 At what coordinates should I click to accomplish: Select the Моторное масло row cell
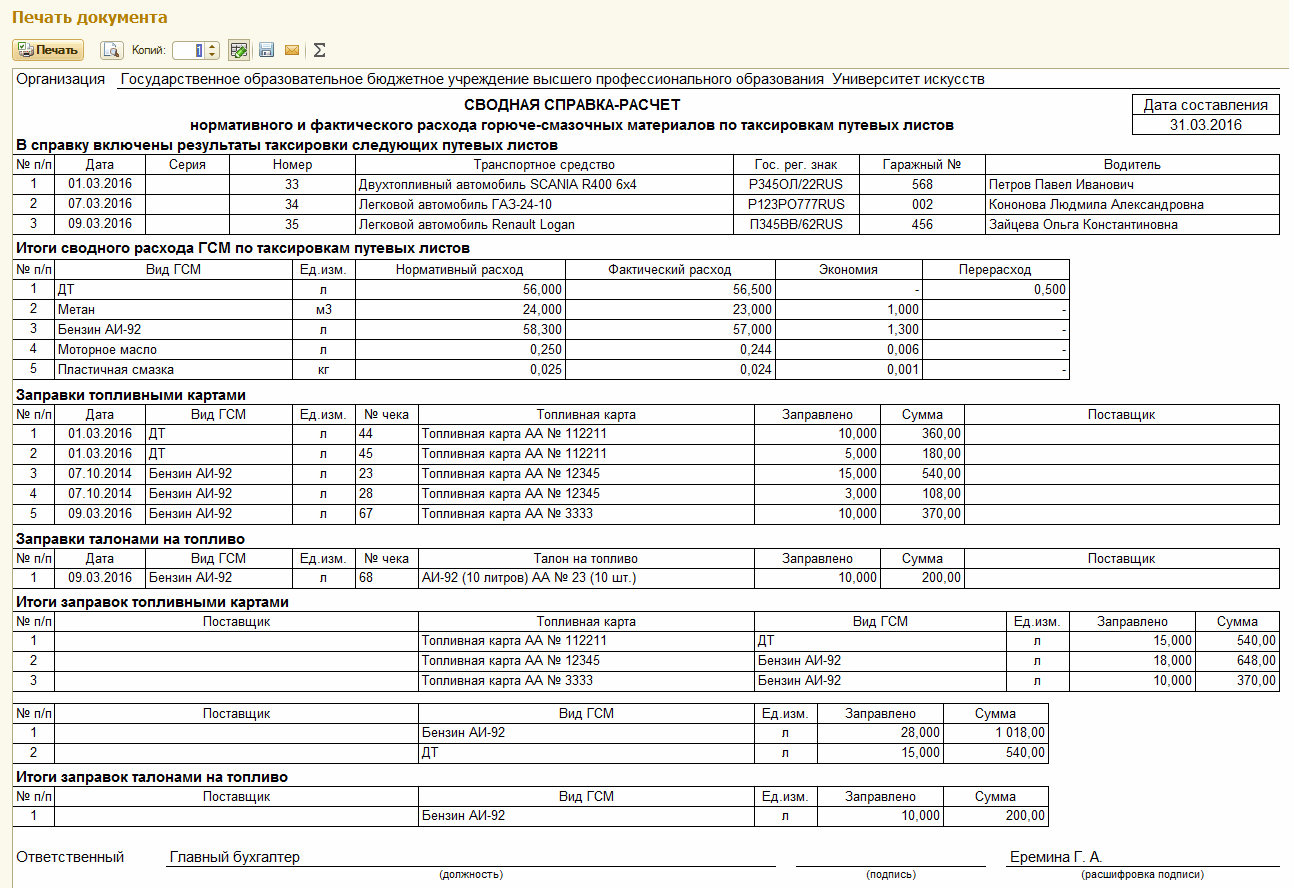click(173, 350)
